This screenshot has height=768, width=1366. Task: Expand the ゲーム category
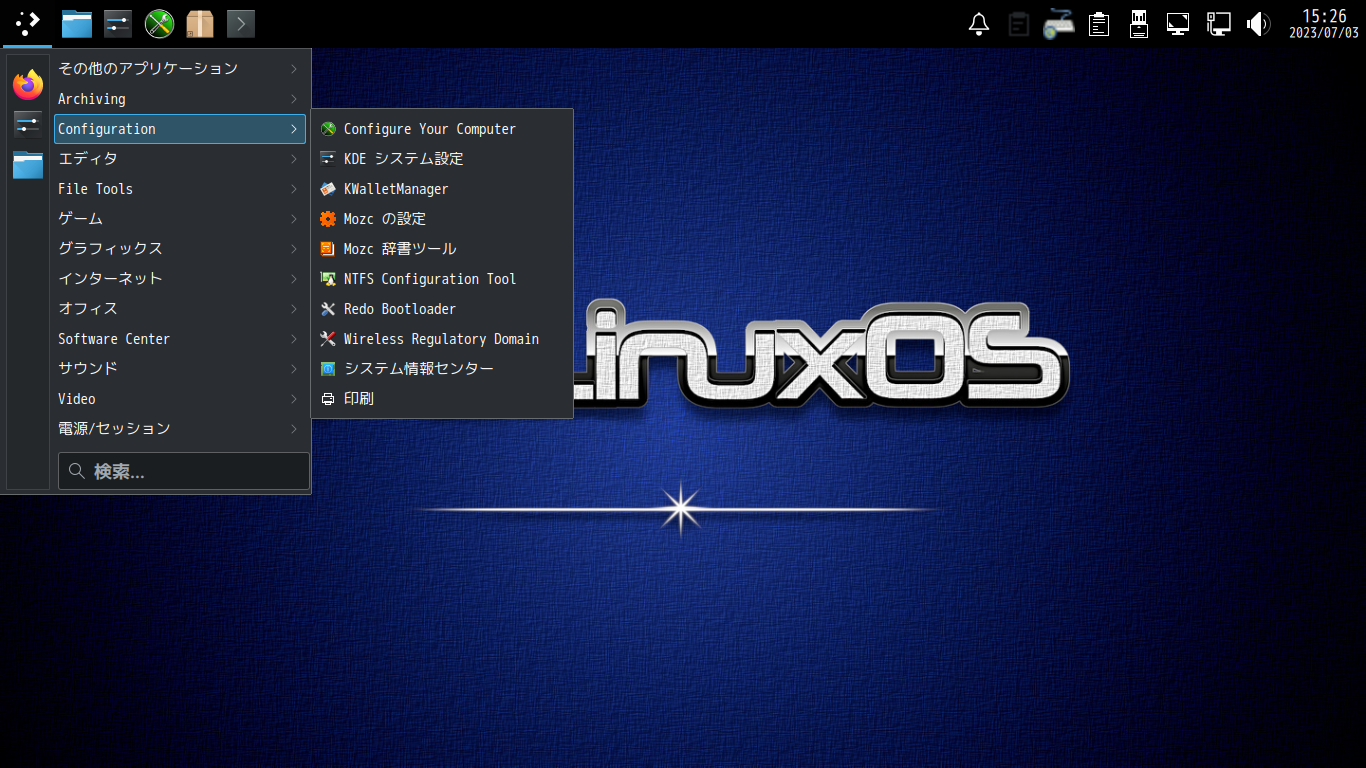tap(180, 219)
